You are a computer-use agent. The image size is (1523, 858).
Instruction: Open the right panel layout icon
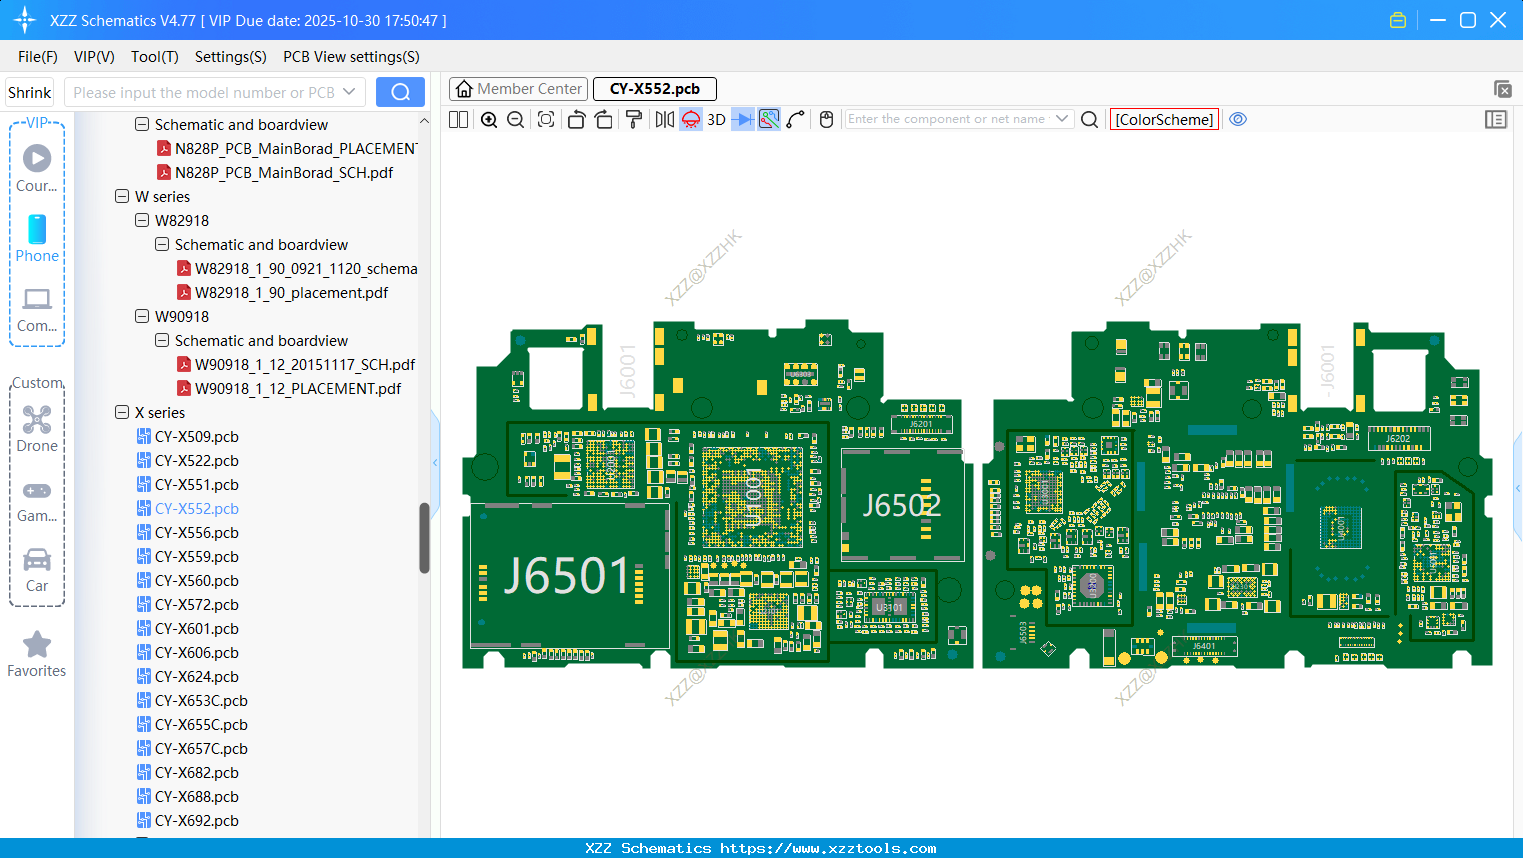[1496, 119]
